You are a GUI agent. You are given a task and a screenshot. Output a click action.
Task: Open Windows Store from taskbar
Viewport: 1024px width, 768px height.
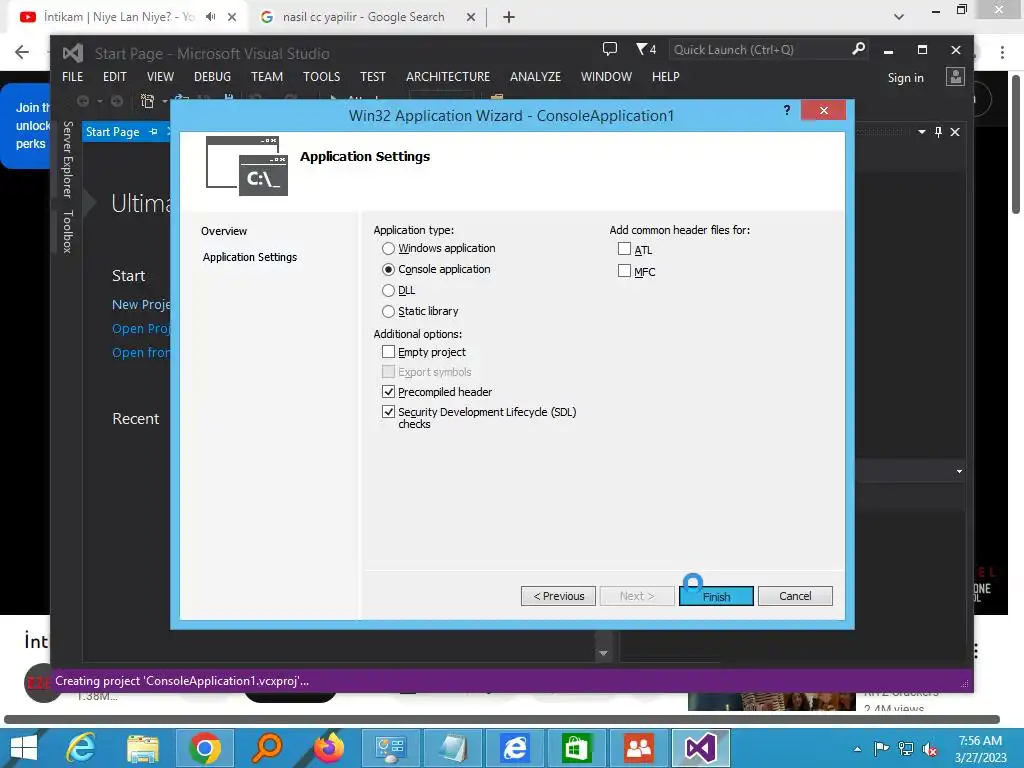click(575, 748)
